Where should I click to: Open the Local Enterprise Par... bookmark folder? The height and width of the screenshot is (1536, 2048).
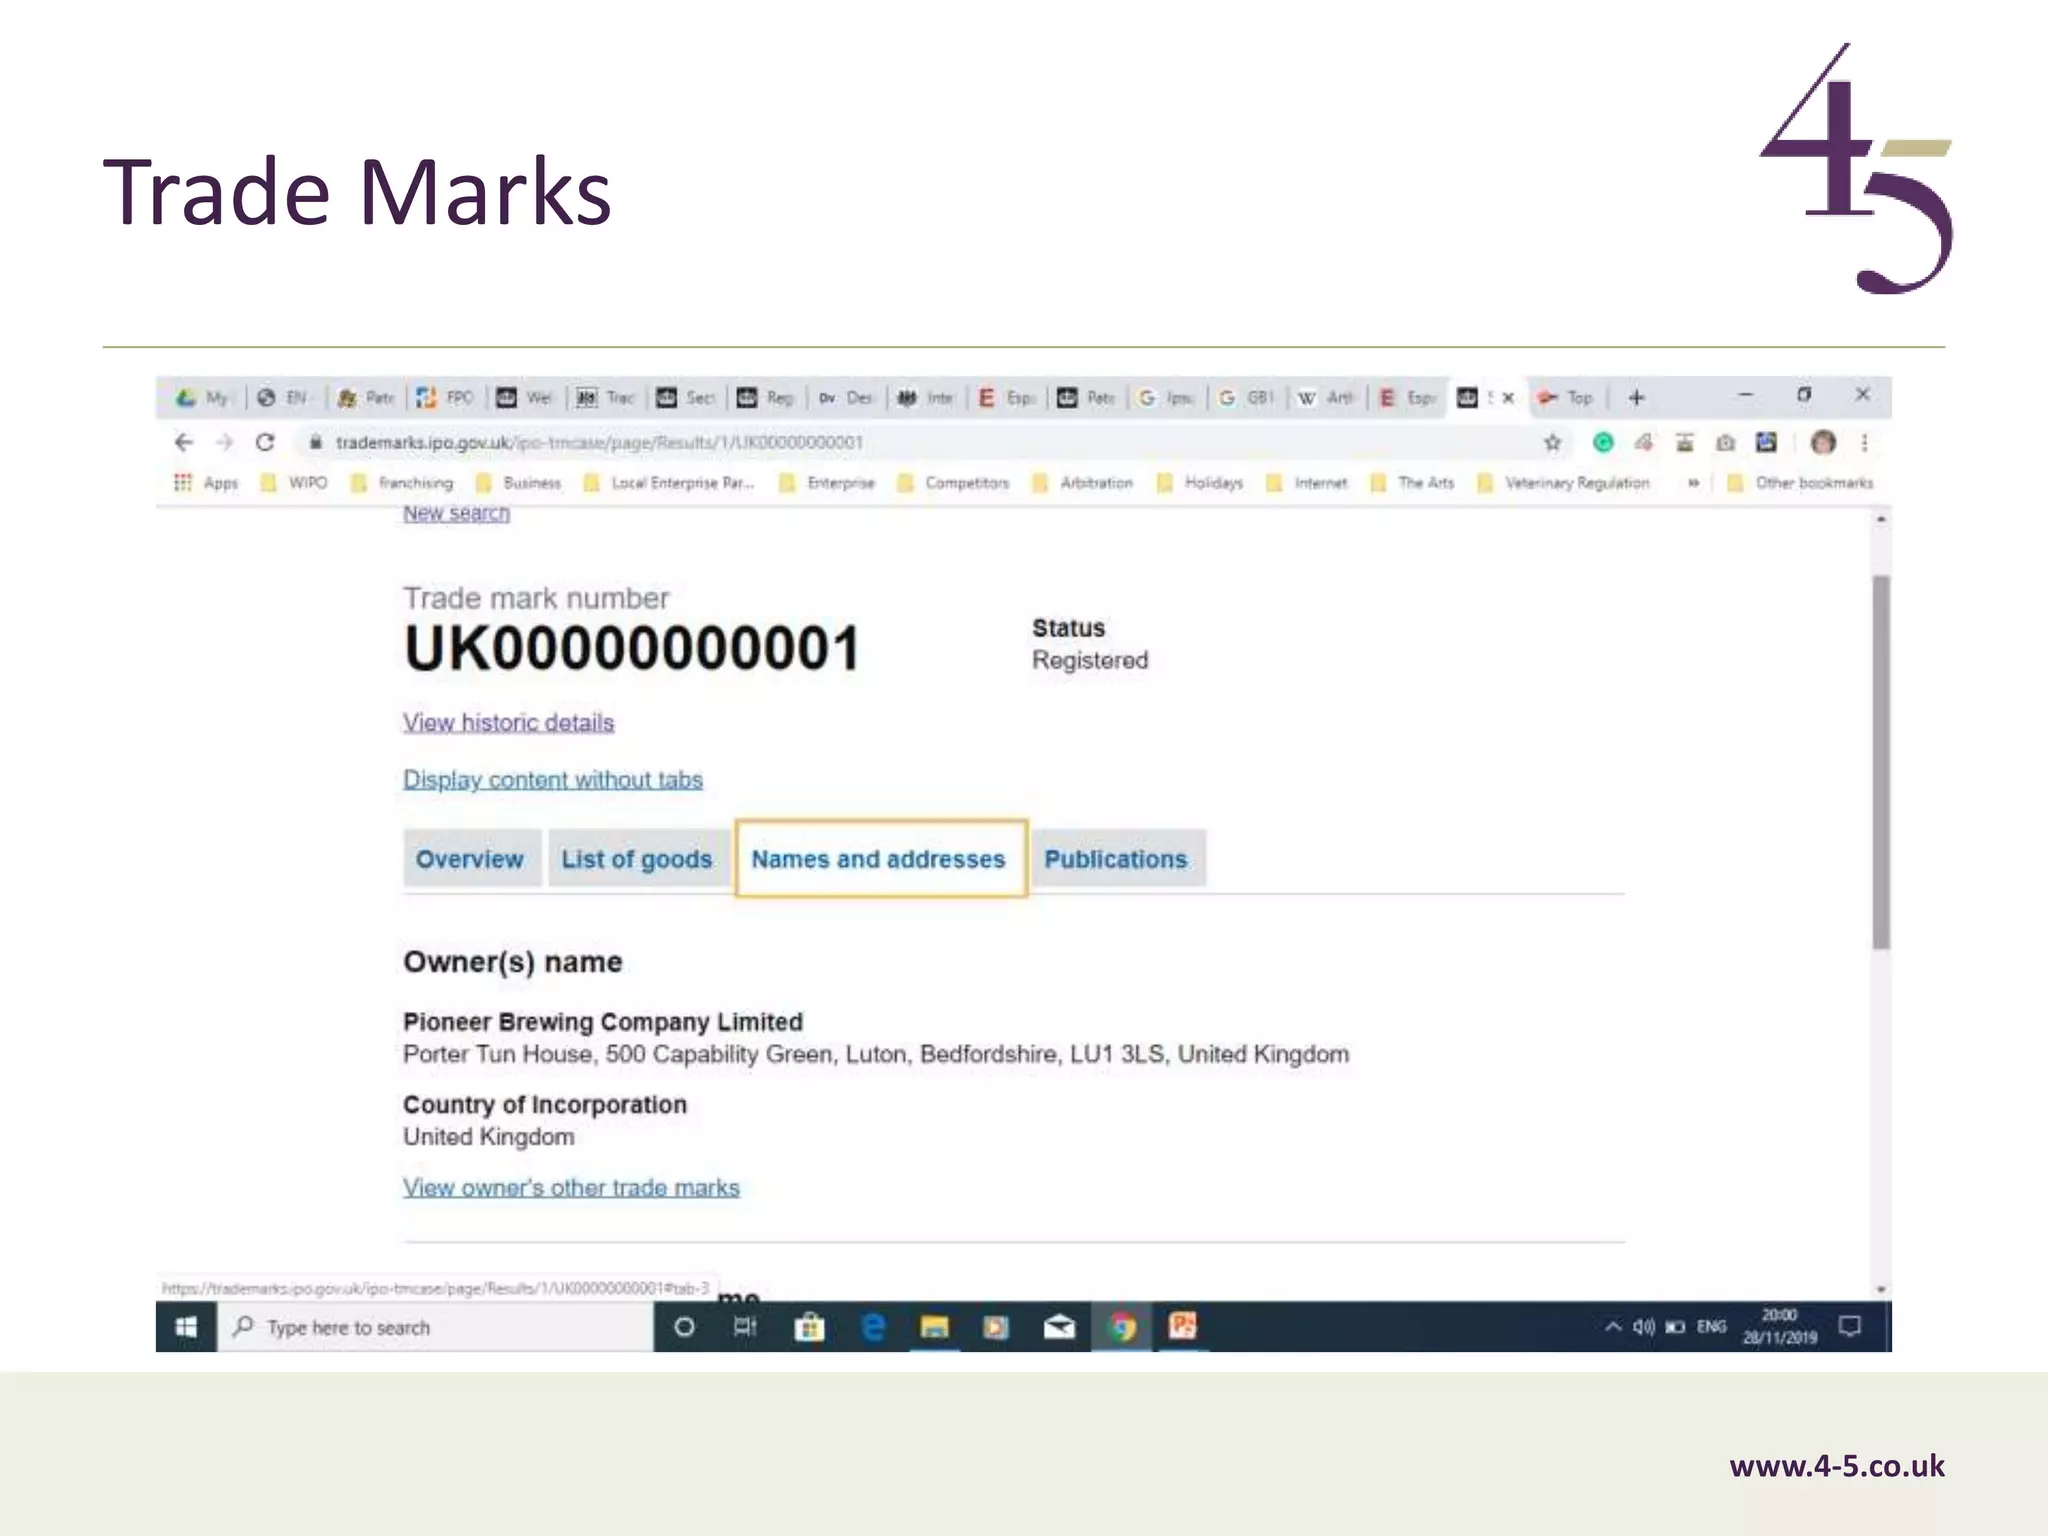tap(668, 483)
